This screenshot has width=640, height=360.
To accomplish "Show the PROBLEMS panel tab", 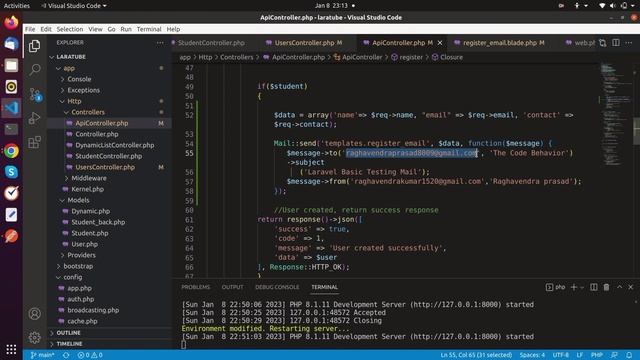I will click(196, 287).
